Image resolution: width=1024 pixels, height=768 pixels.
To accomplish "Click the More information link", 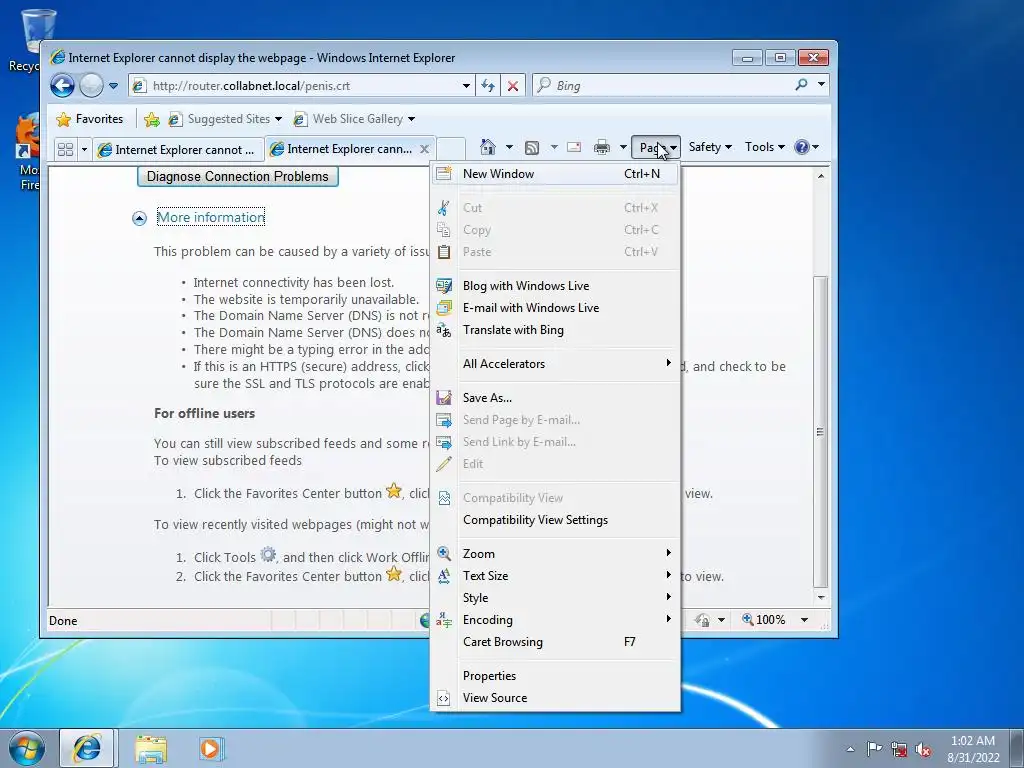I will [211, 217].
